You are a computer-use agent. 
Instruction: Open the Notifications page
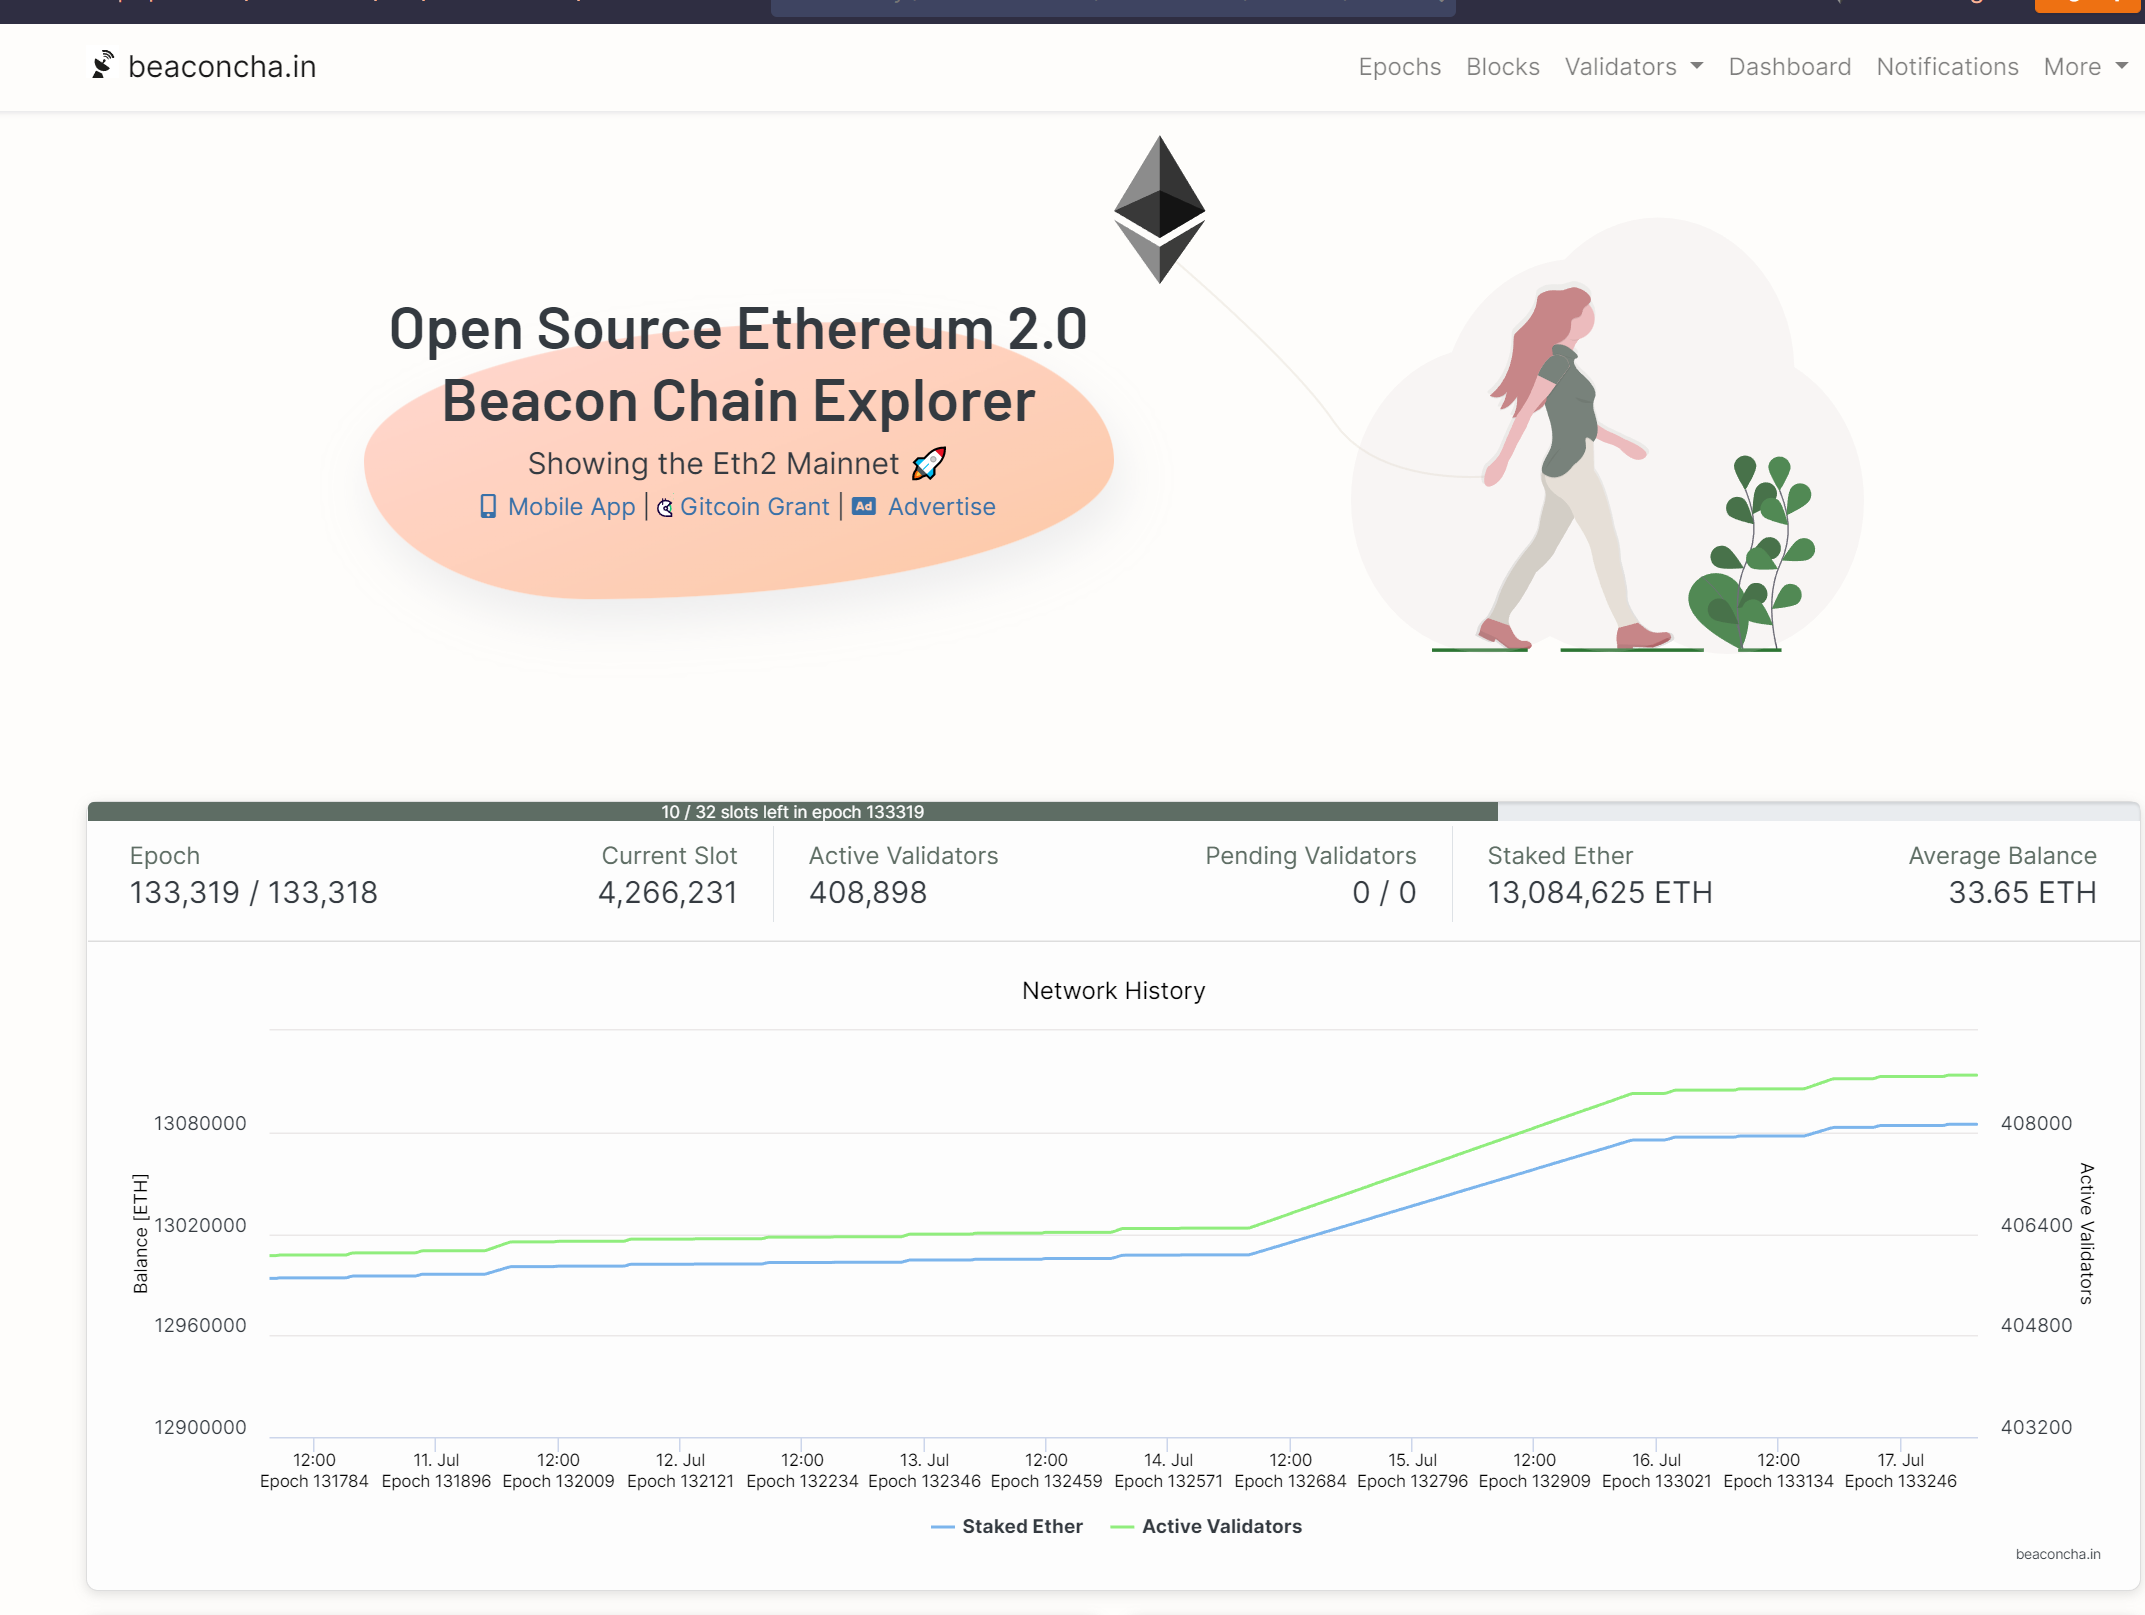(x=1947, y=67)
